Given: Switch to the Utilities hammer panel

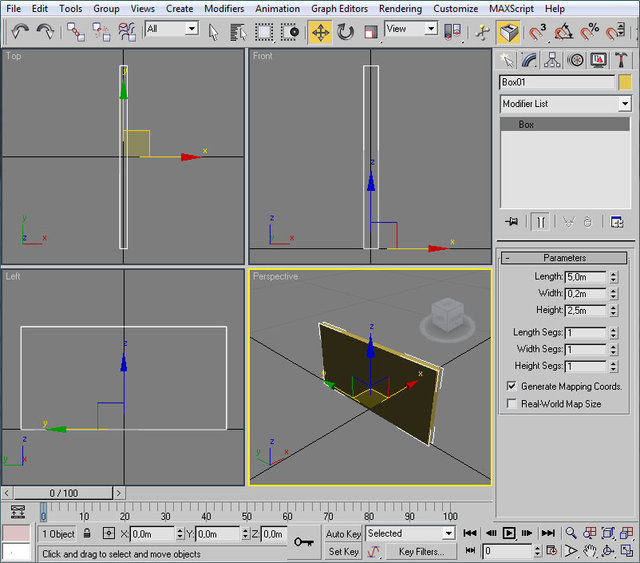Looking at the screenshot, I should coord(622,60).
